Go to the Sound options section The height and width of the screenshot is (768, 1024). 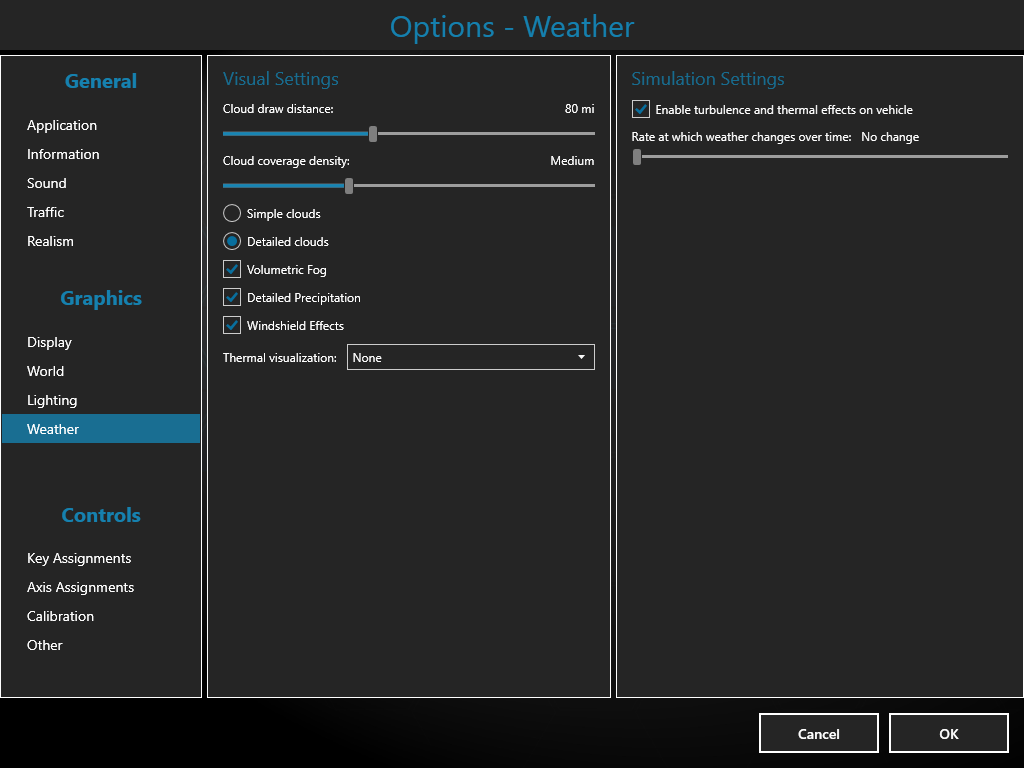(x=47, y=183)
